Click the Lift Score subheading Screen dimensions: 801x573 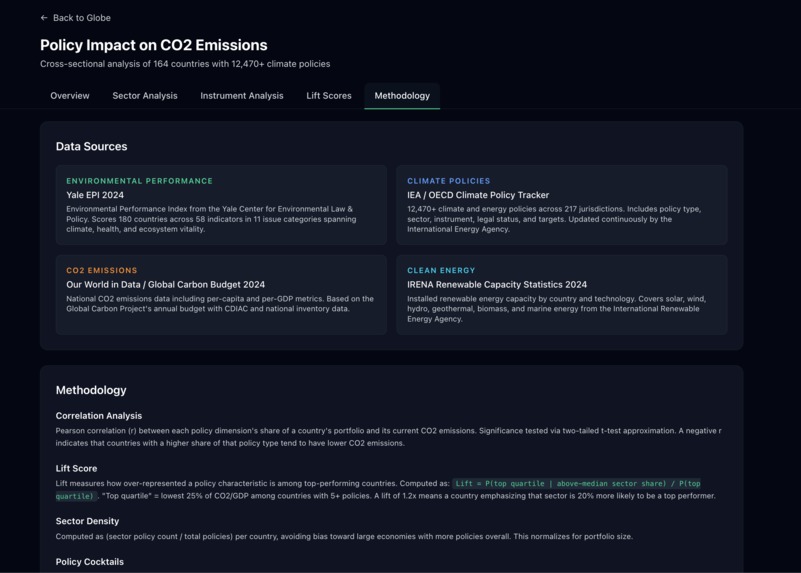[76, 468]
